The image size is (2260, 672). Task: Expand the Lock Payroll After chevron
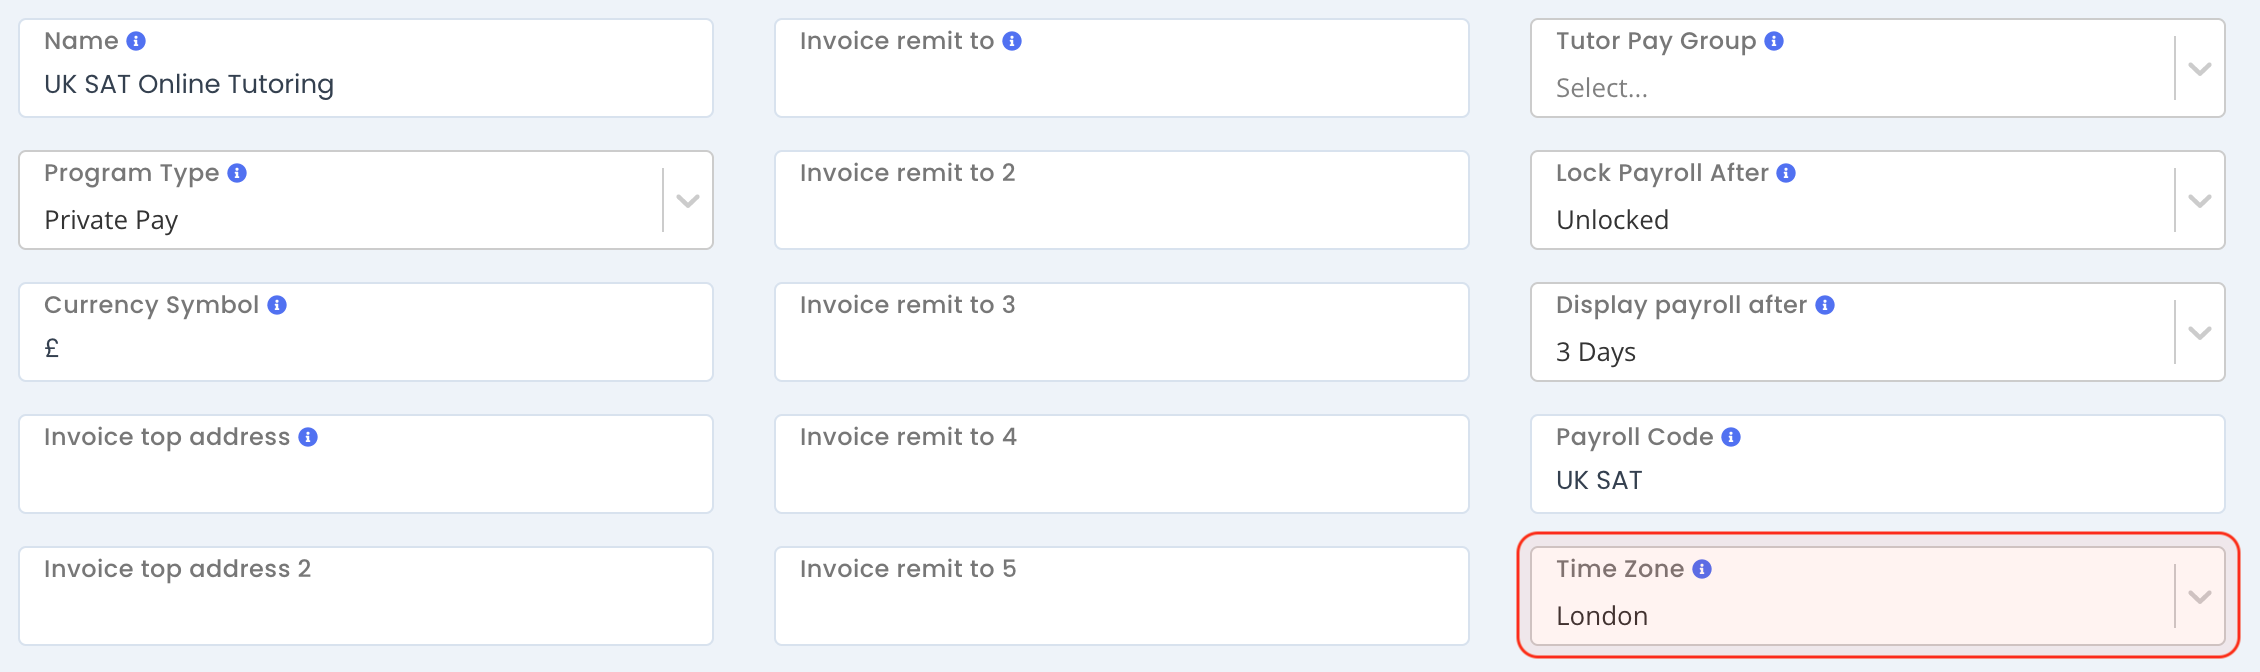click(2200, 201)
